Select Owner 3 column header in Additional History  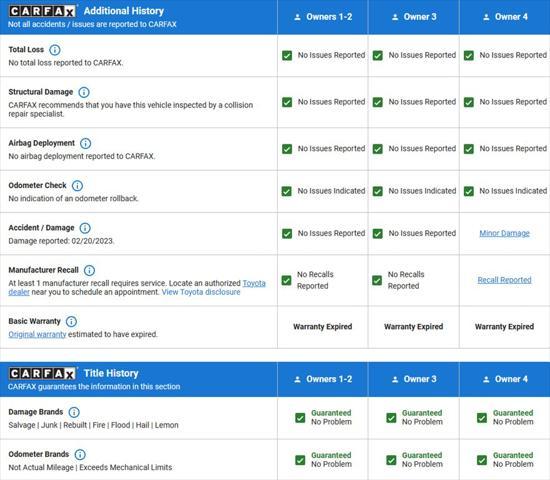pyautogui.click(x=414, y=17)
